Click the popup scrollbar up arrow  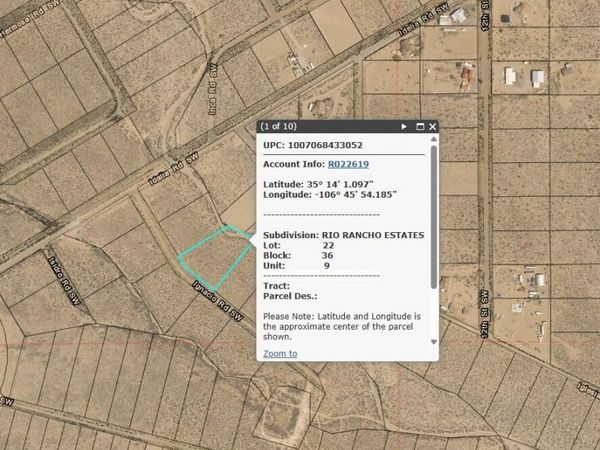coord(434,139)
